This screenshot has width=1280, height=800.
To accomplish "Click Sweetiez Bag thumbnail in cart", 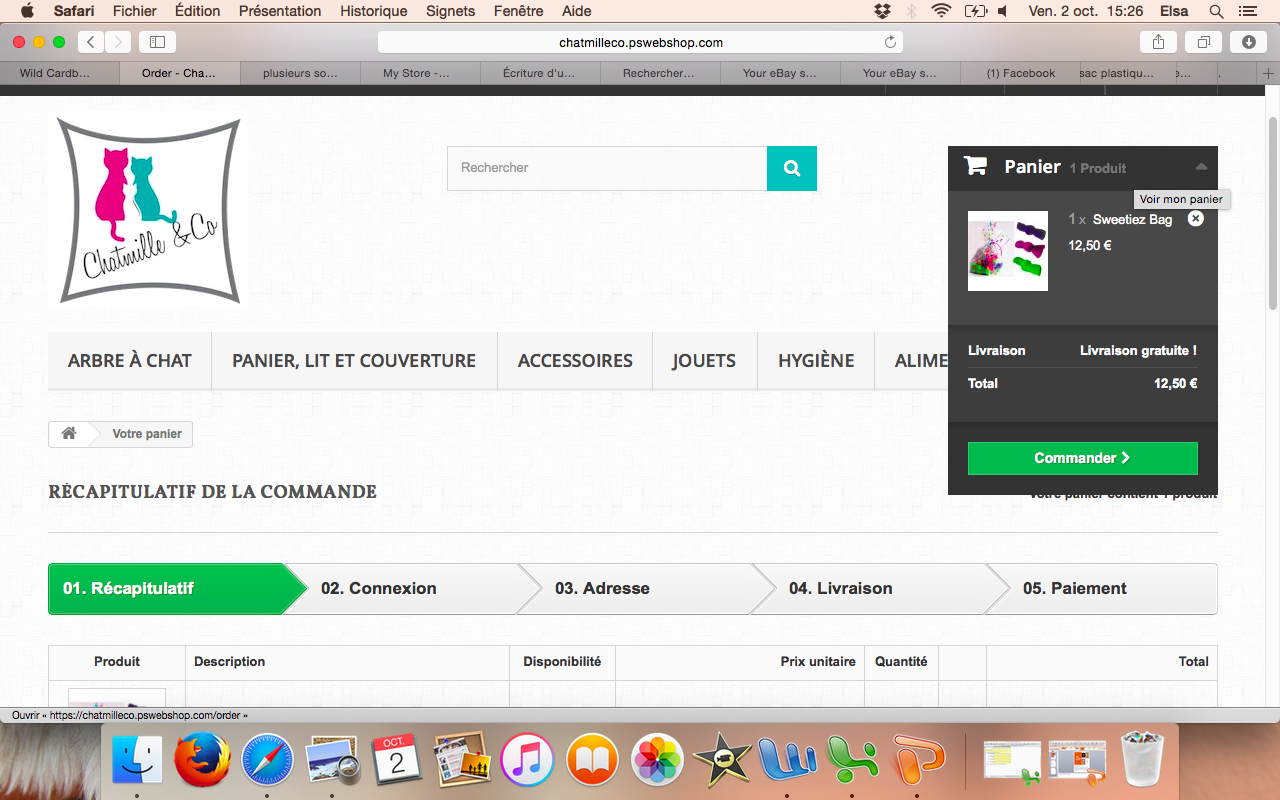I will 1008,251.
